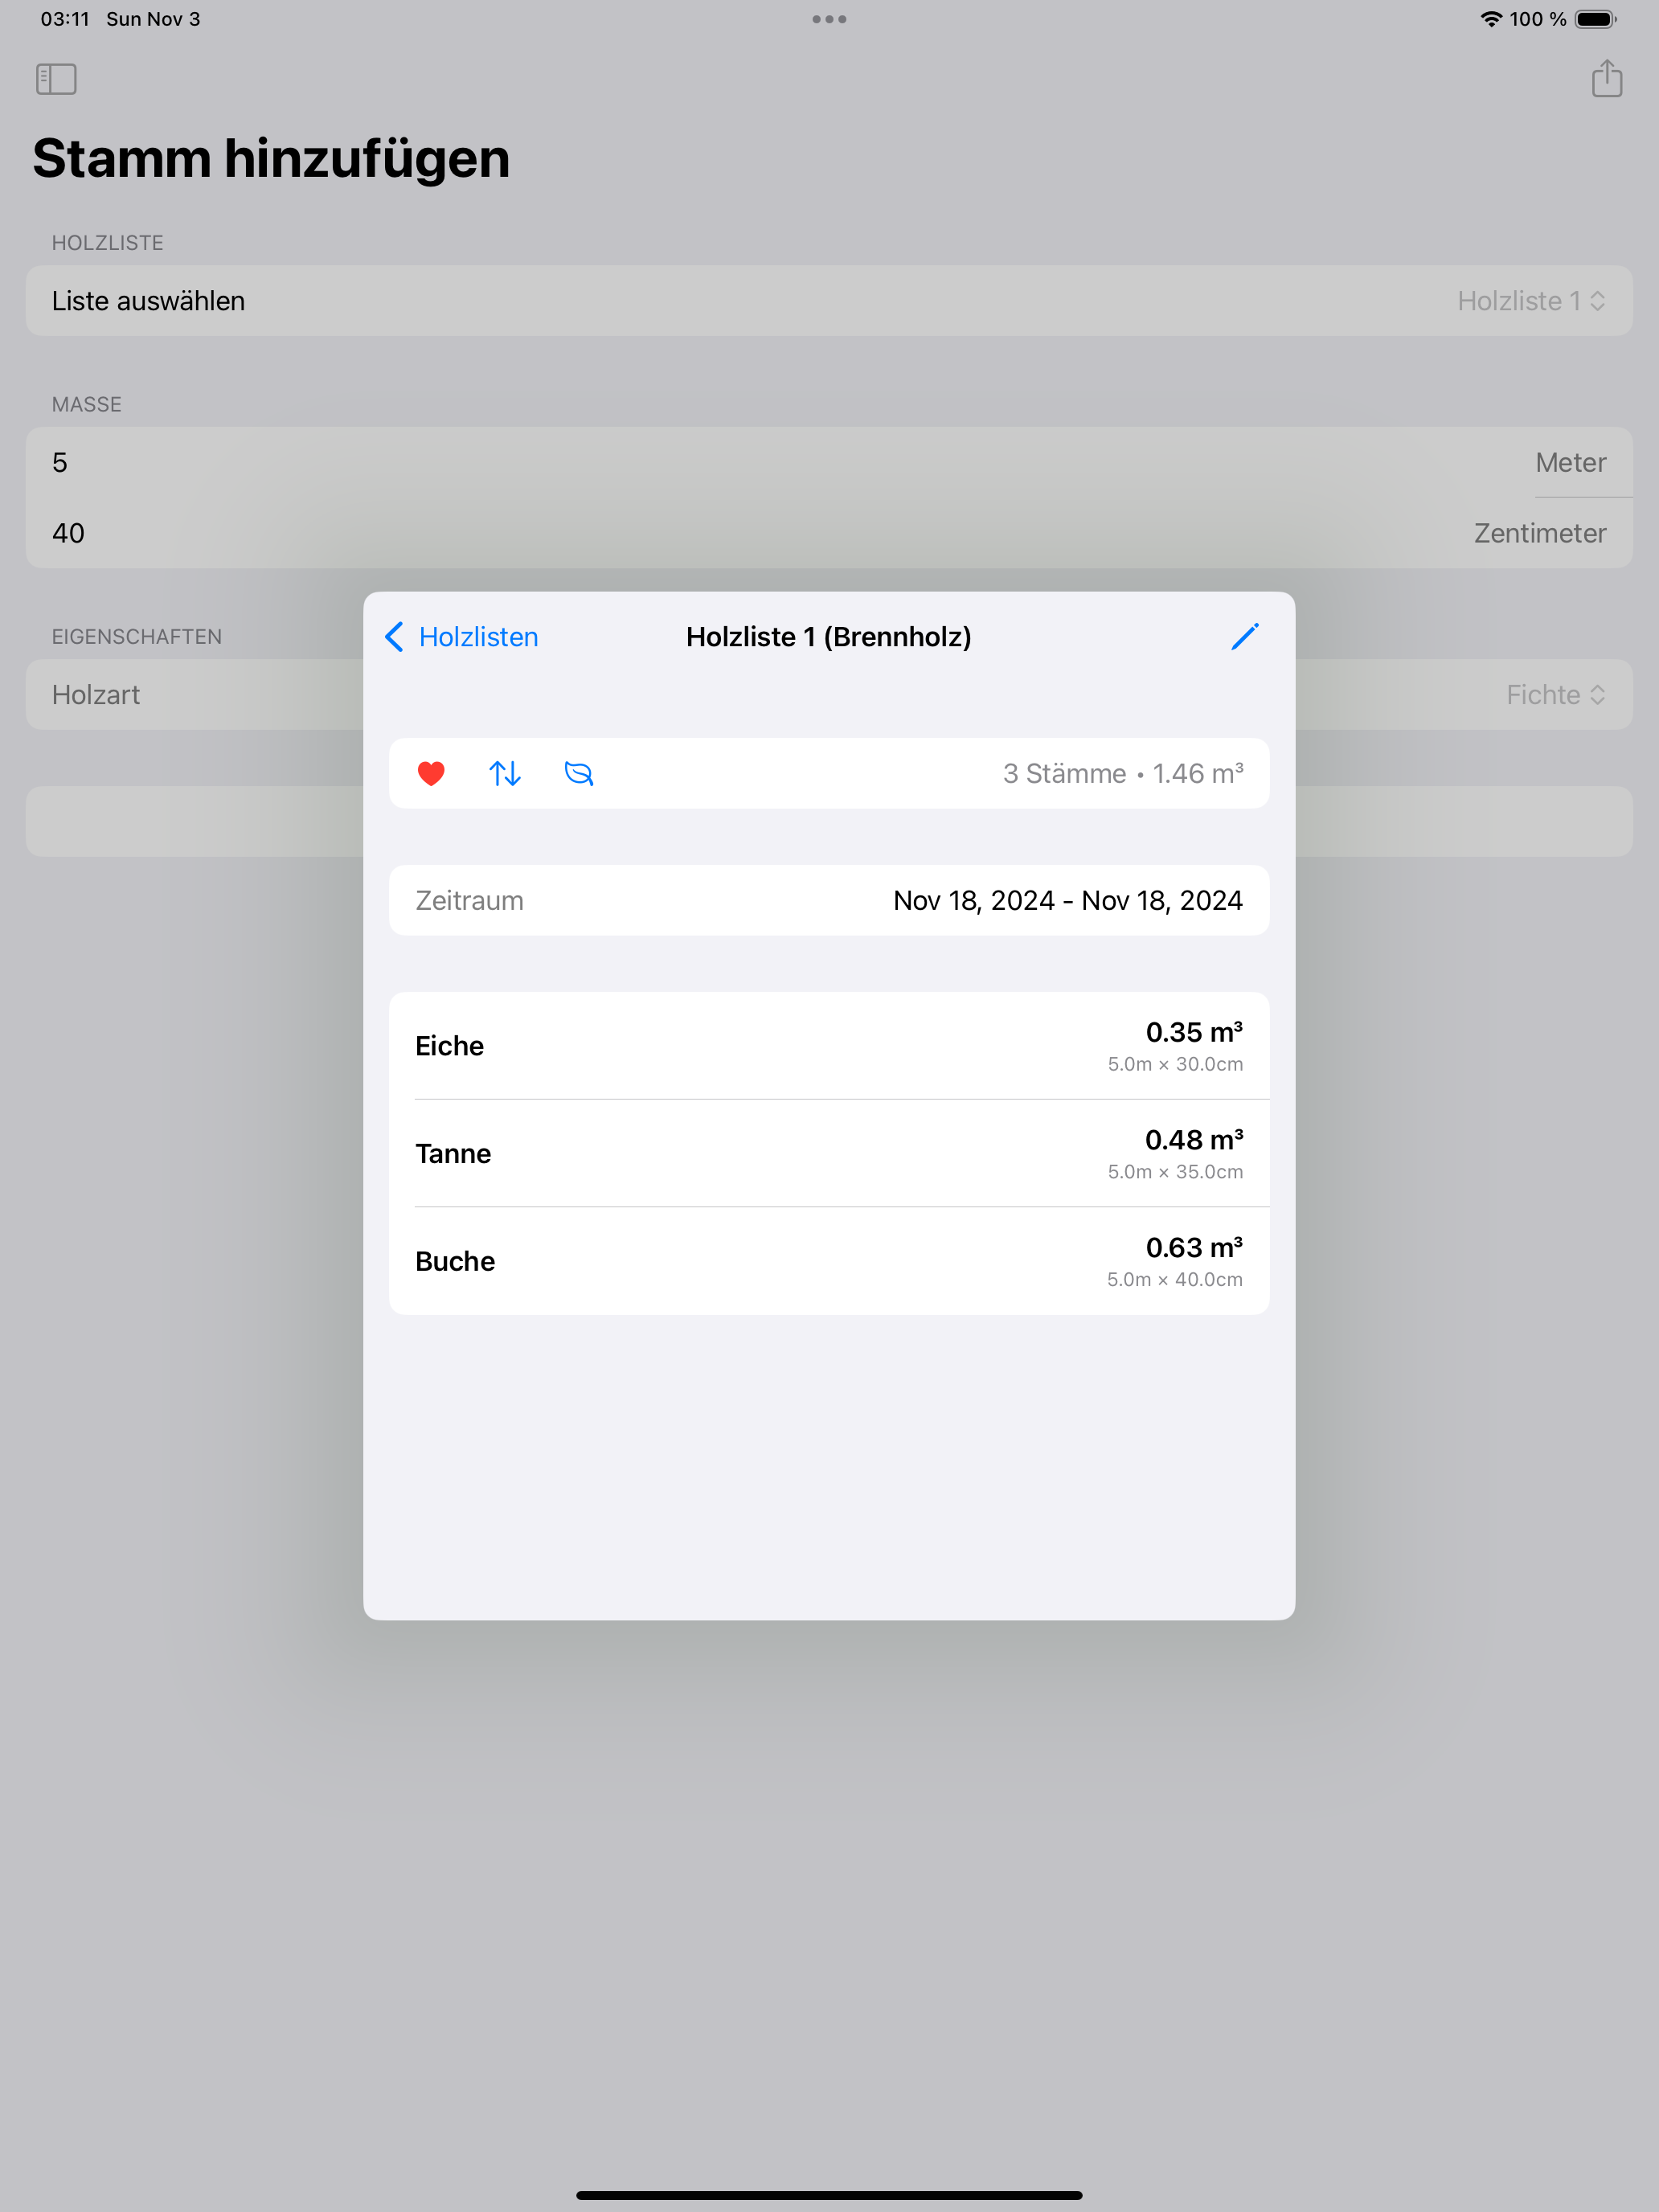Image resolution: width=1659 pixels, height=2212 pixels.
Task: Toggle the sidebar panel icon
Action: click(x=56, y=79)
